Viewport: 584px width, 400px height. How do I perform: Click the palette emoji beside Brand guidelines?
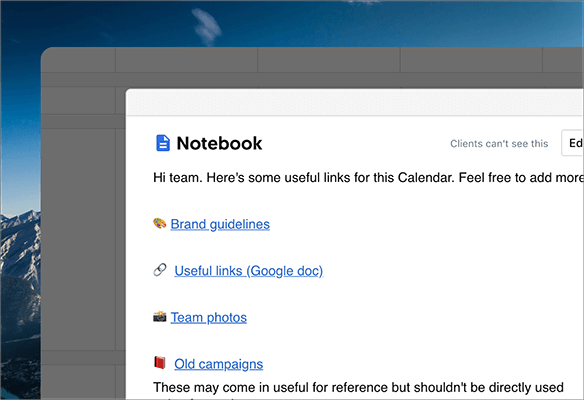click(x=159, y=223)
